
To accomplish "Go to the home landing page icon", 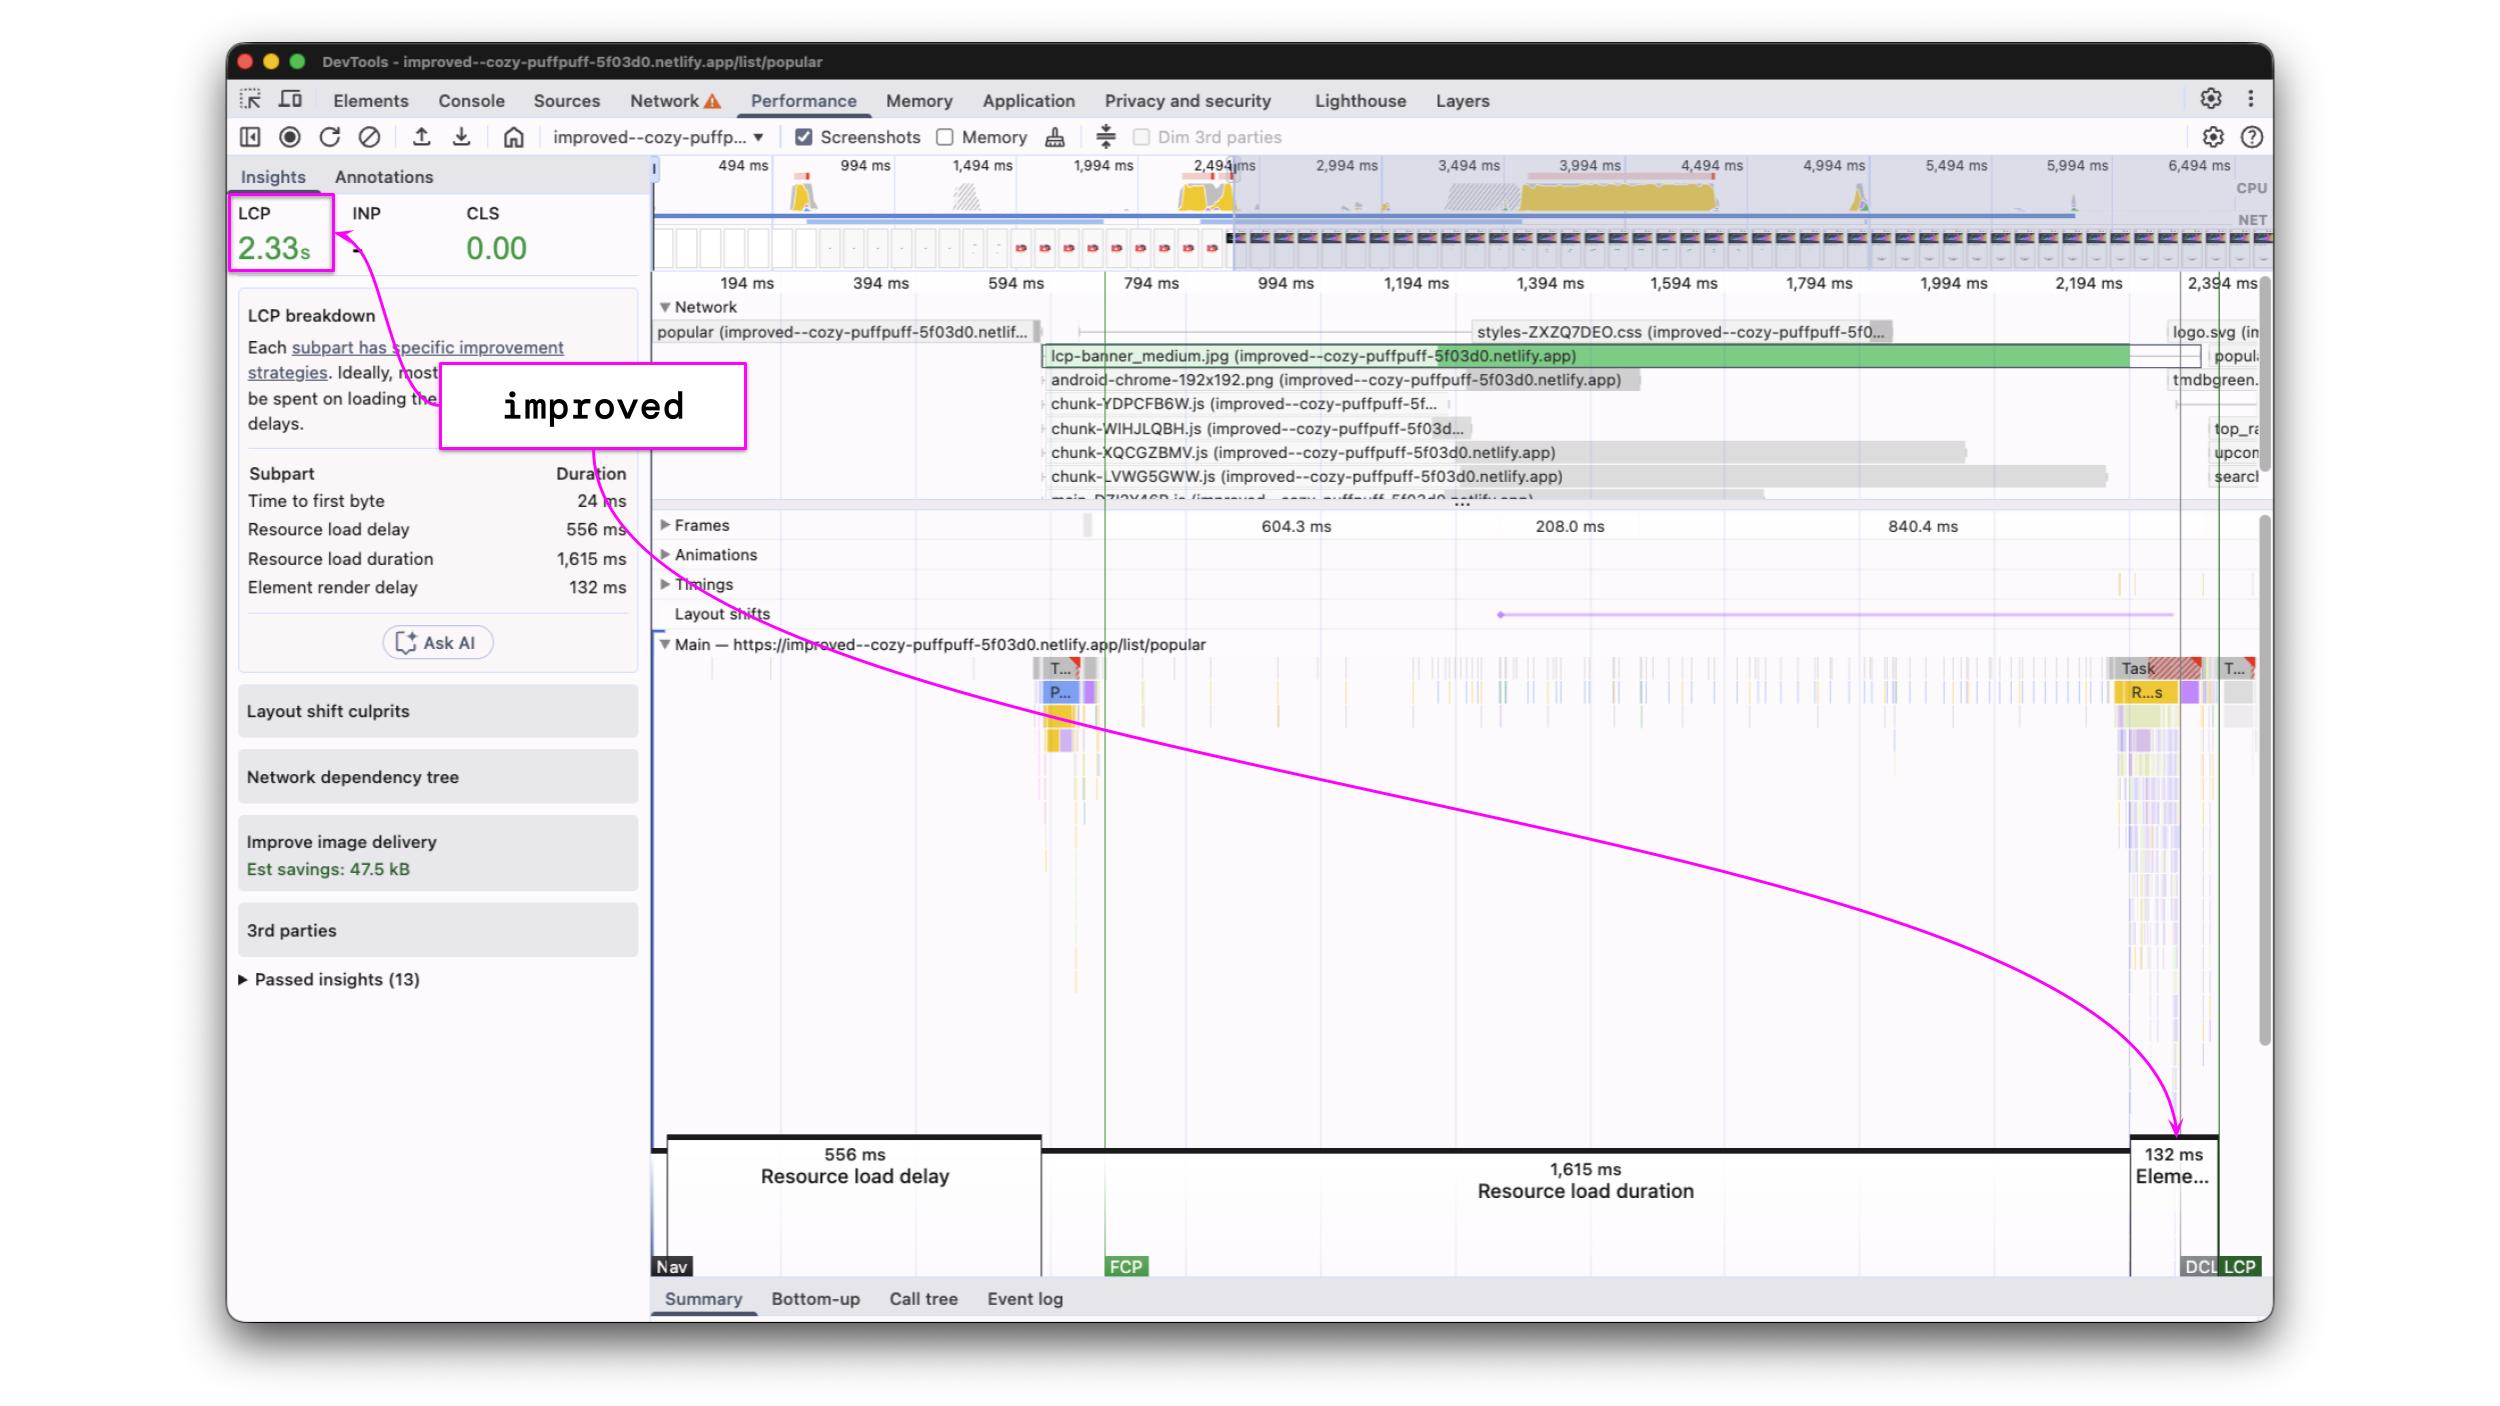I will tap(513, 137).
